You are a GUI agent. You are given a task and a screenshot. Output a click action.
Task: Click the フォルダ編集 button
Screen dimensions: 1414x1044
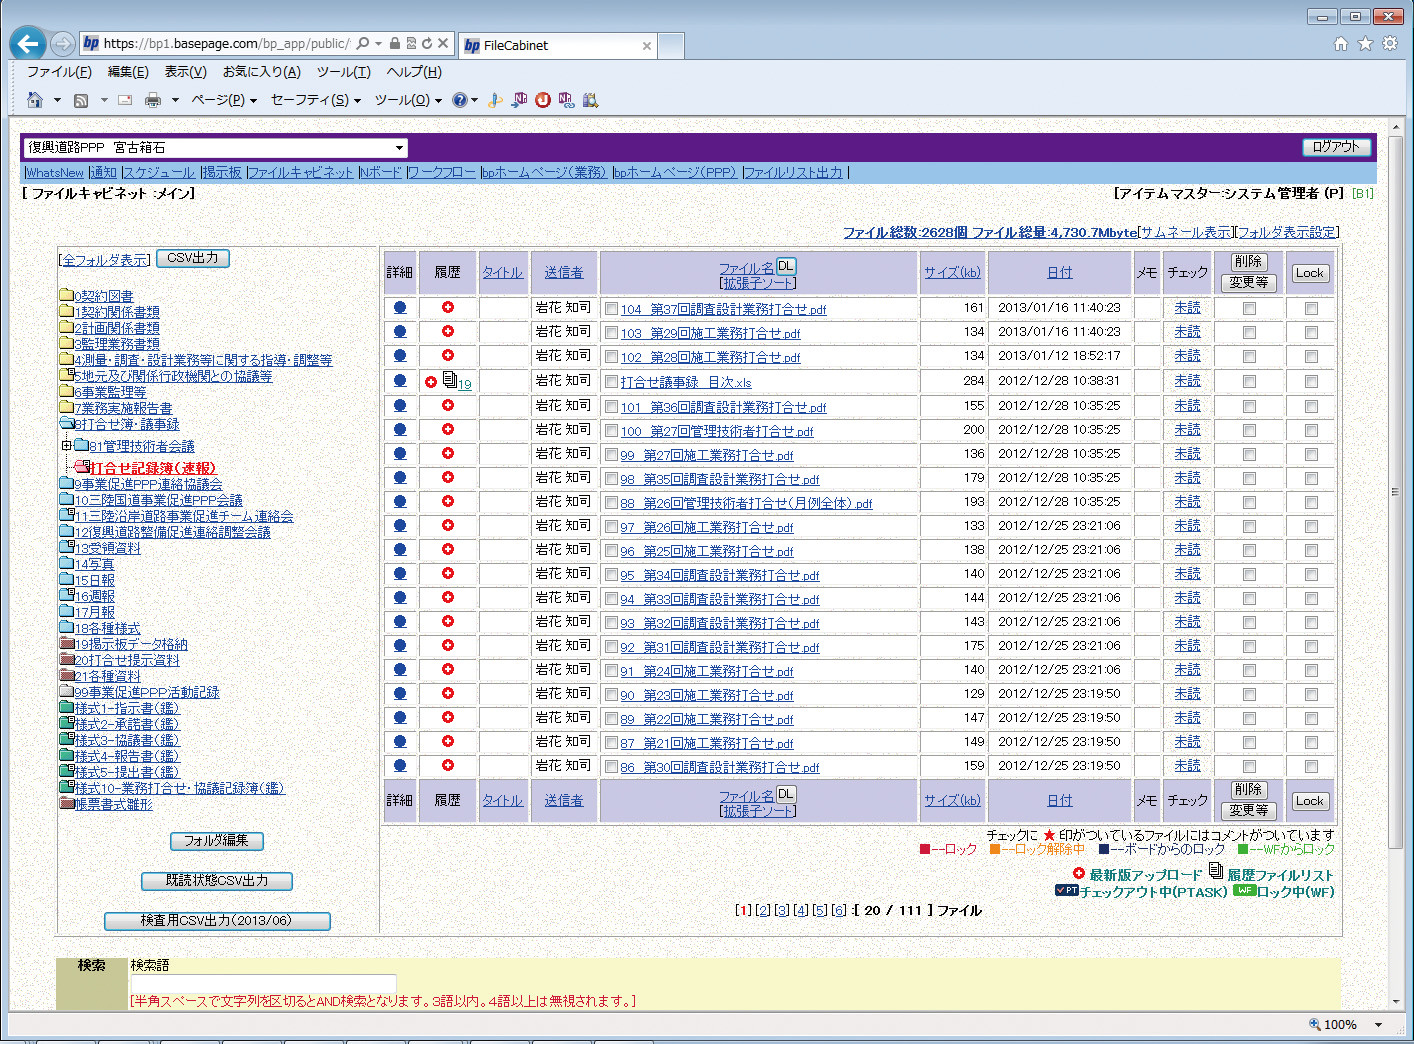[x=217, y=841]
